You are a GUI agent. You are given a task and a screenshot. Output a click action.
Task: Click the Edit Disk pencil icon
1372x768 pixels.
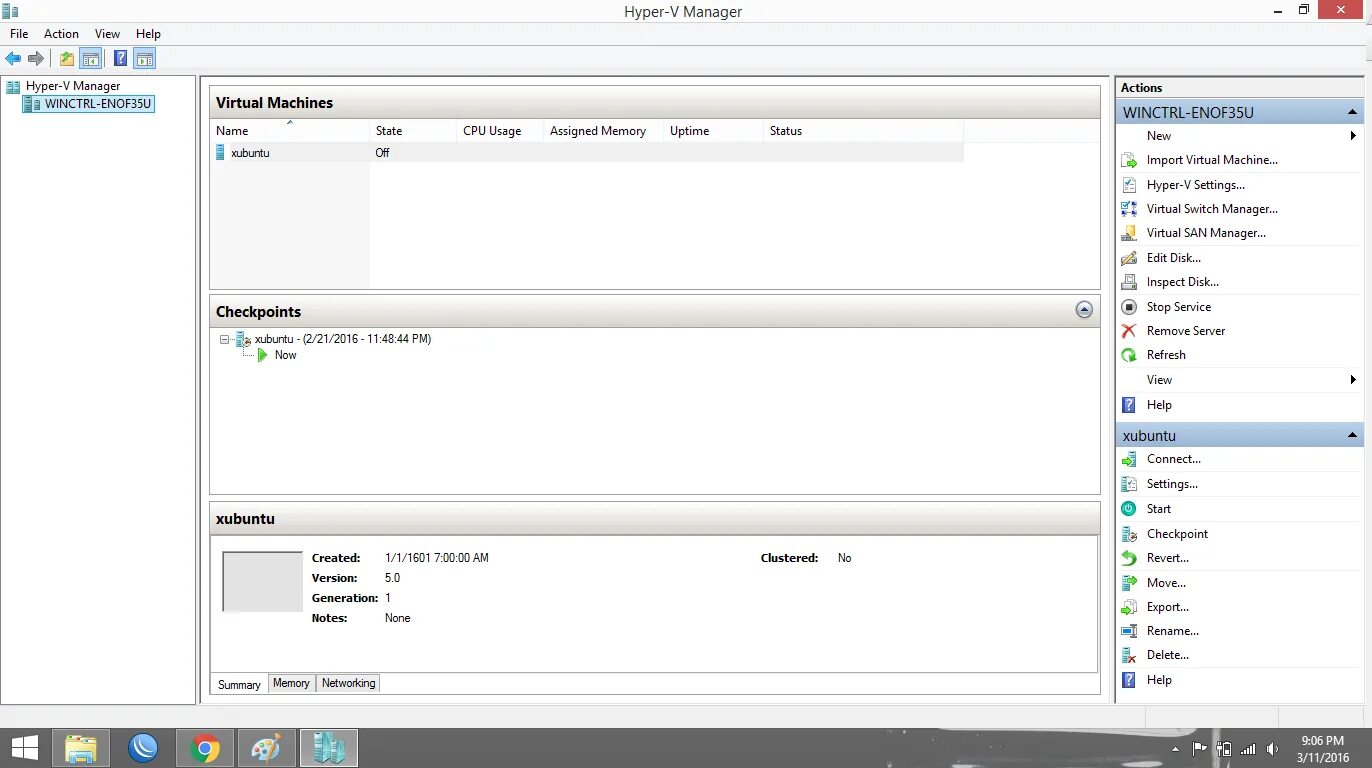click(x=1129, y=258)
